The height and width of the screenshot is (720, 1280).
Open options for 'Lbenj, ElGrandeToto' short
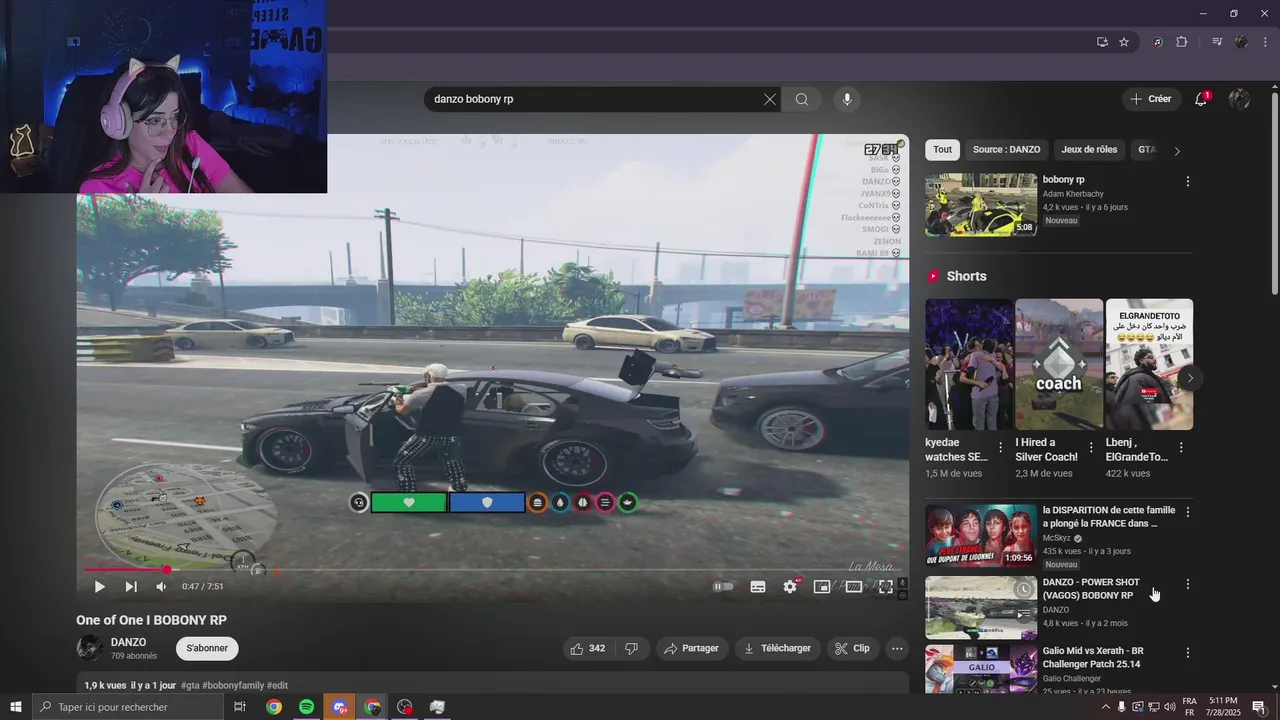[1181, 447]
